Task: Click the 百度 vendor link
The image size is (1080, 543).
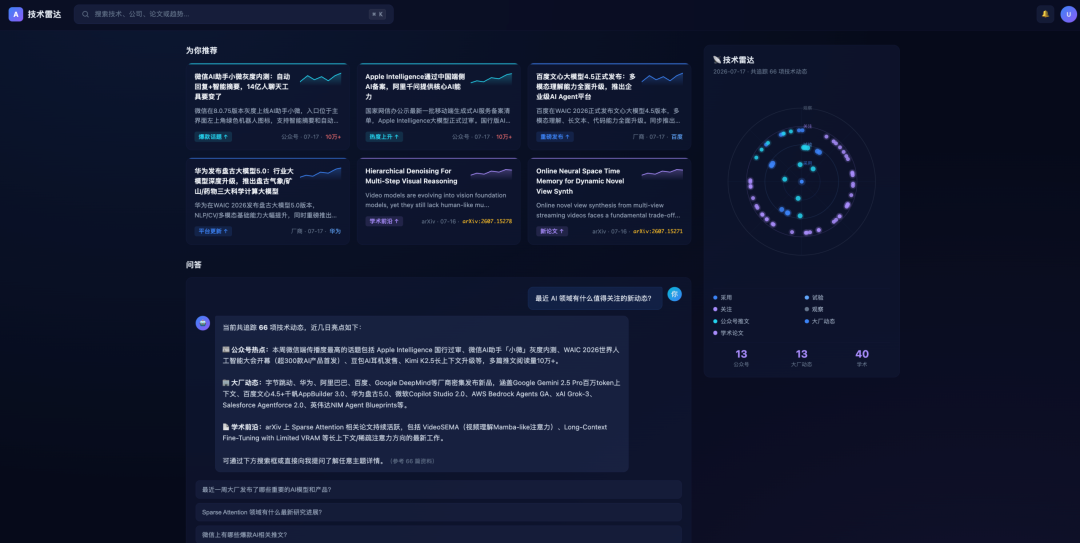Action: [x=677, y=137]
